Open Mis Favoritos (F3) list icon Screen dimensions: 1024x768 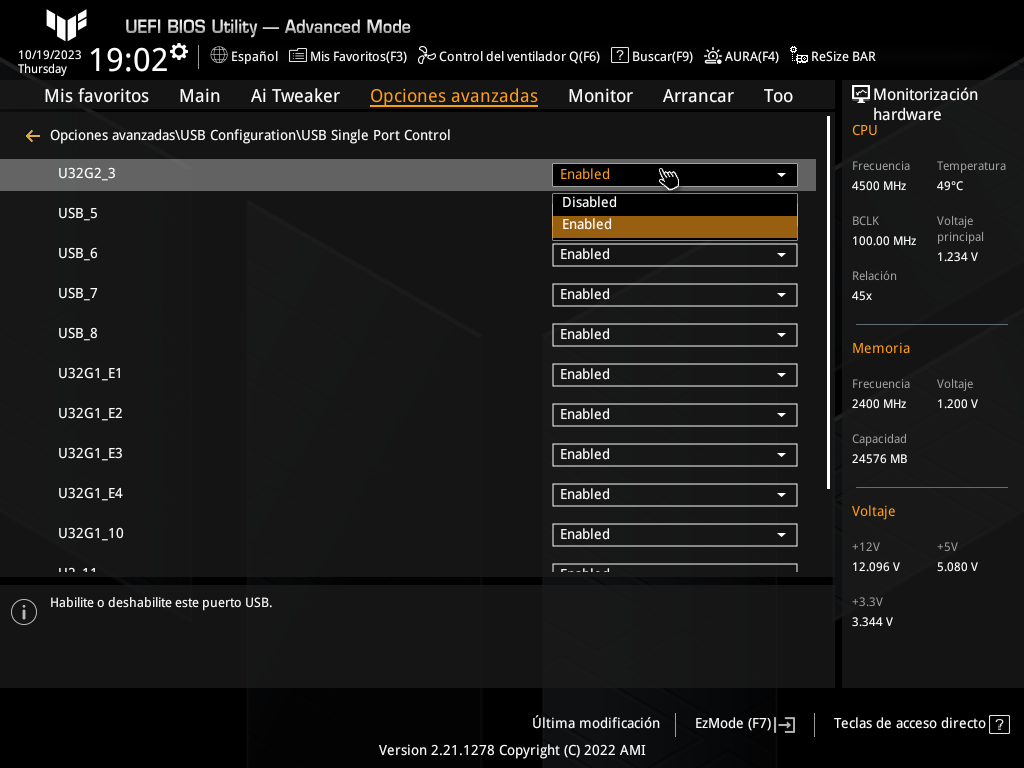298,56
